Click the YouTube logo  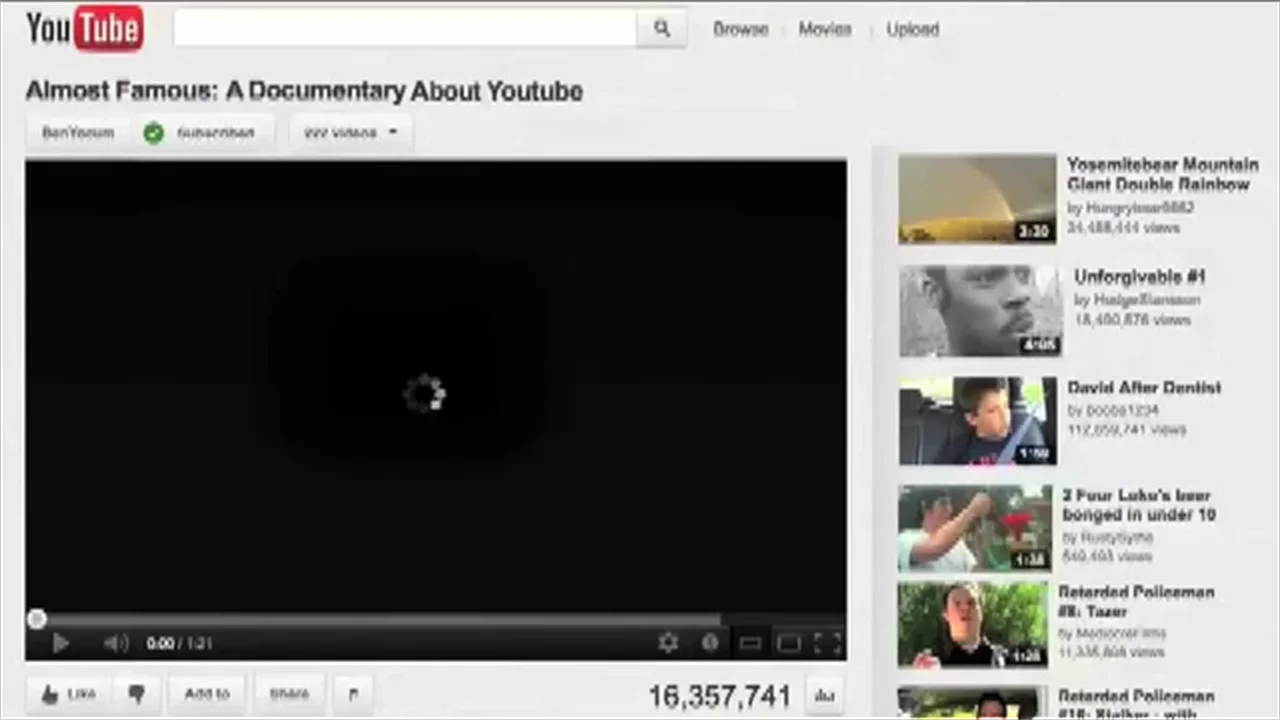coord(85,28)
